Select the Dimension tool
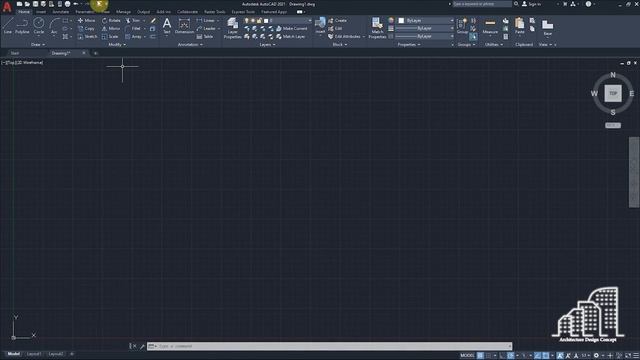This screenshot has height=360, width=640. [184, 25]
